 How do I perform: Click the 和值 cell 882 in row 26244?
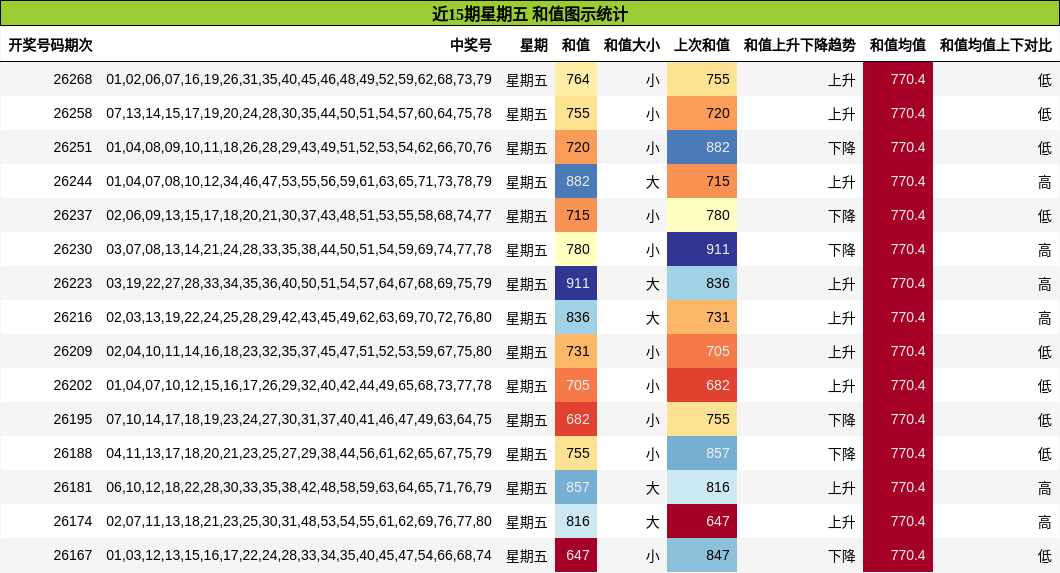tap(576, 181)
